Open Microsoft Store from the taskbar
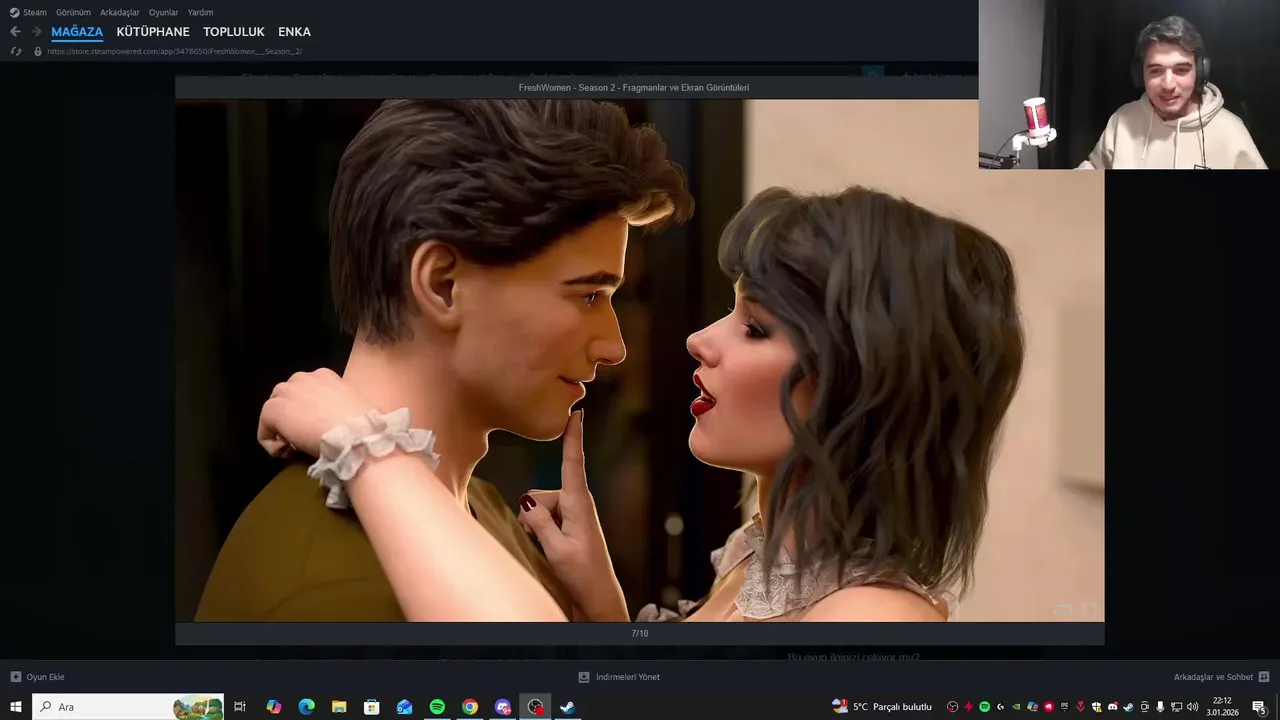This screenshot has height=720, width=1280. point(371,707)
